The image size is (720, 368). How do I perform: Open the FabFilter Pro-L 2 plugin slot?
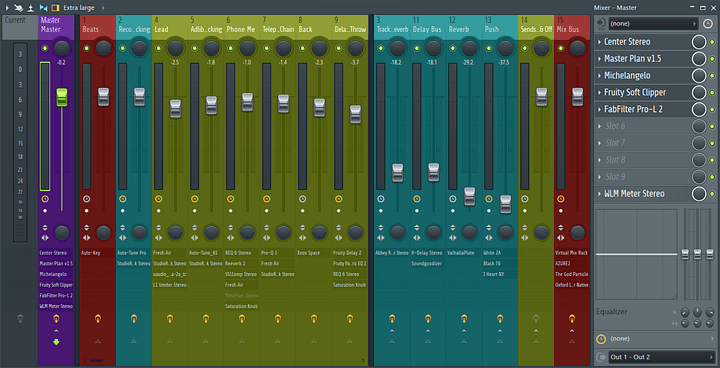click(x=643, y=109)
